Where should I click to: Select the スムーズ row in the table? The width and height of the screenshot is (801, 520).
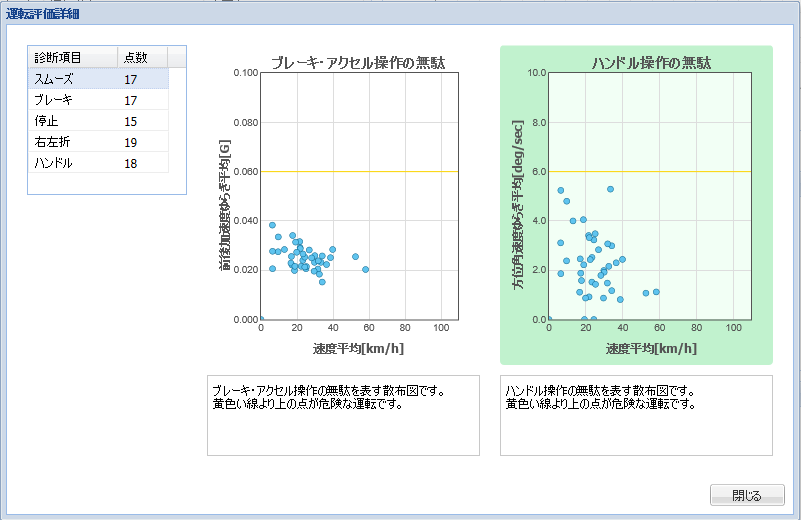pyautogui.click(x=98, y=79)
